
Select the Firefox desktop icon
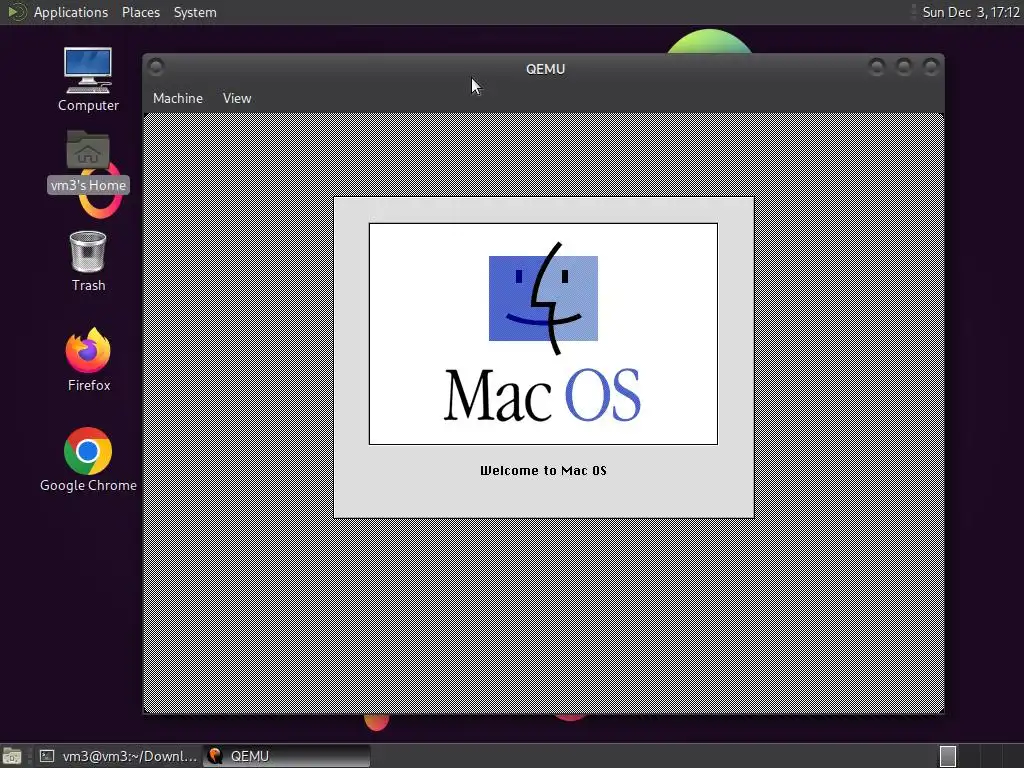coord(88,359)
